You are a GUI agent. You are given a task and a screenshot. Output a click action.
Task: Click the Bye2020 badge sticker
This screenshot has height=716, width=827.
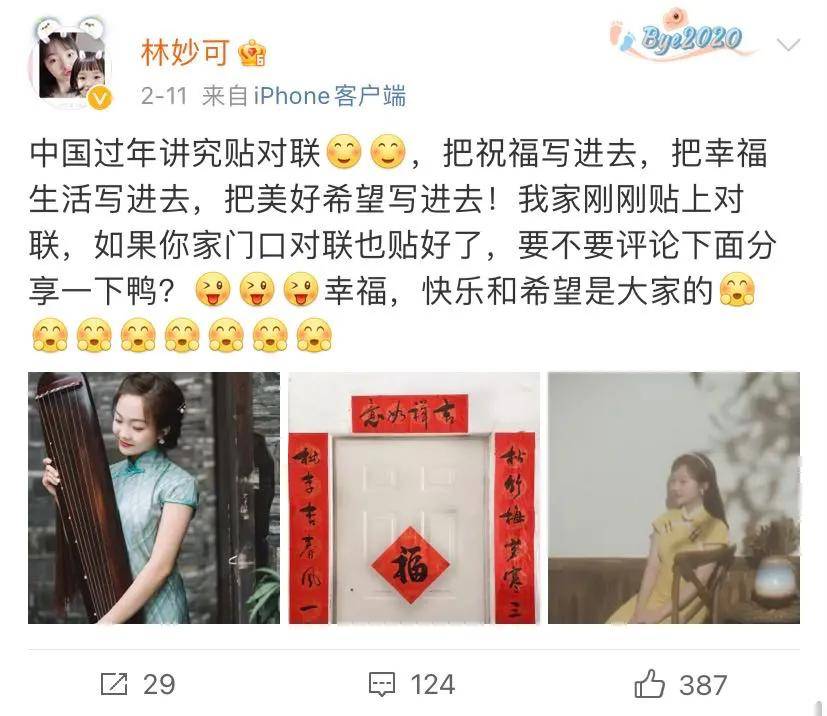686,37
